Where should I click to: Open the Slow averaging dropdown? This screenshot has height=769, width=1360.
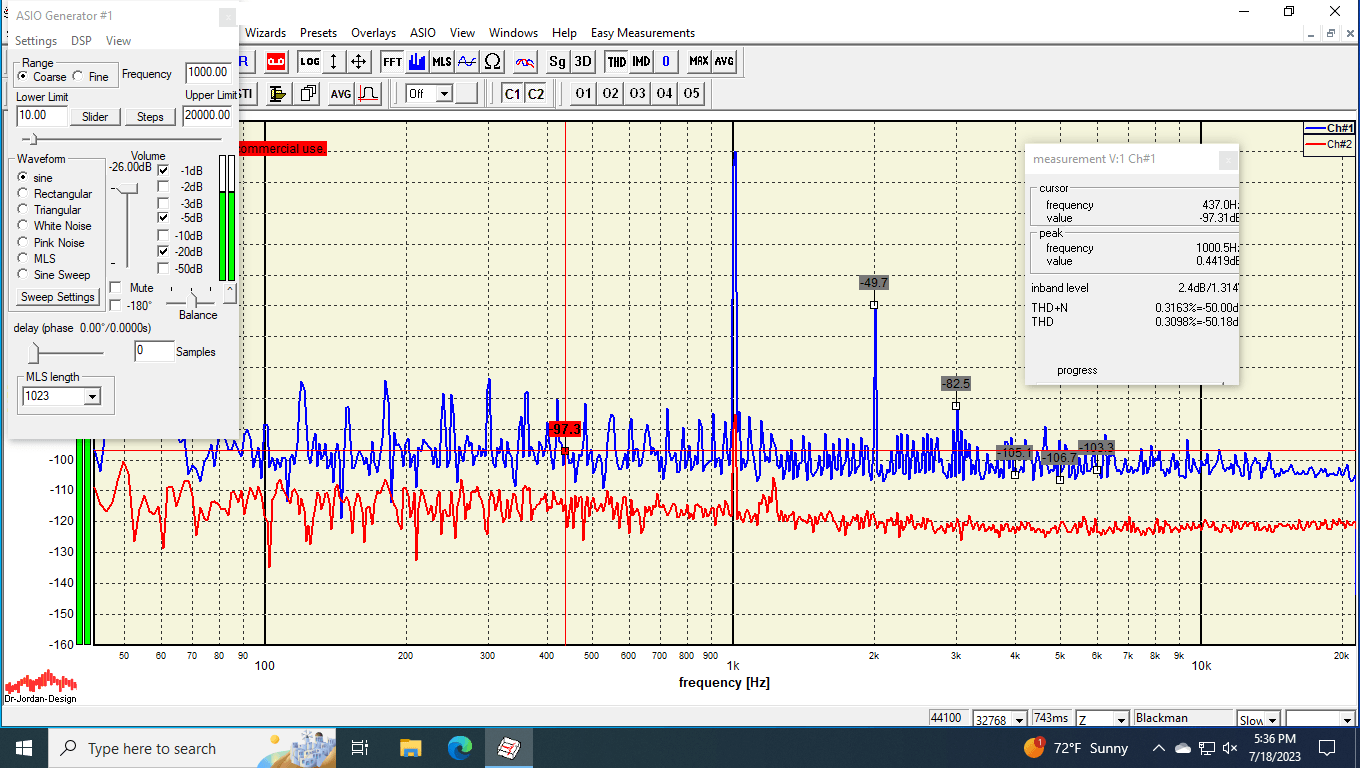[x=1273, y=719]
